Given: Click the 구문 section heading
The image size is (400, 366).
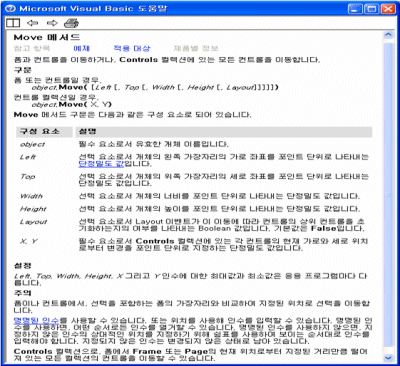Looking at the screenshot, I should 23,70.
